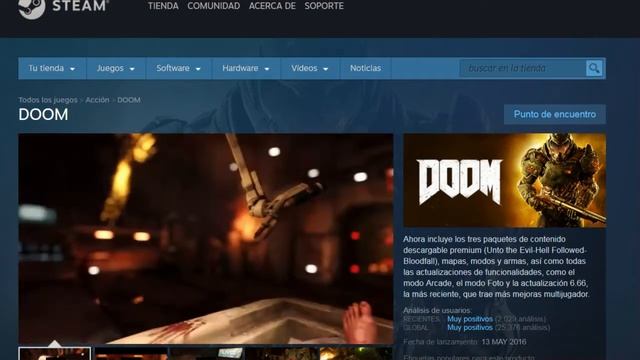The height and width of the screenshot is (360, 640).
Task: Expand the Videos dropdown
Action: [x=310, y=68]
